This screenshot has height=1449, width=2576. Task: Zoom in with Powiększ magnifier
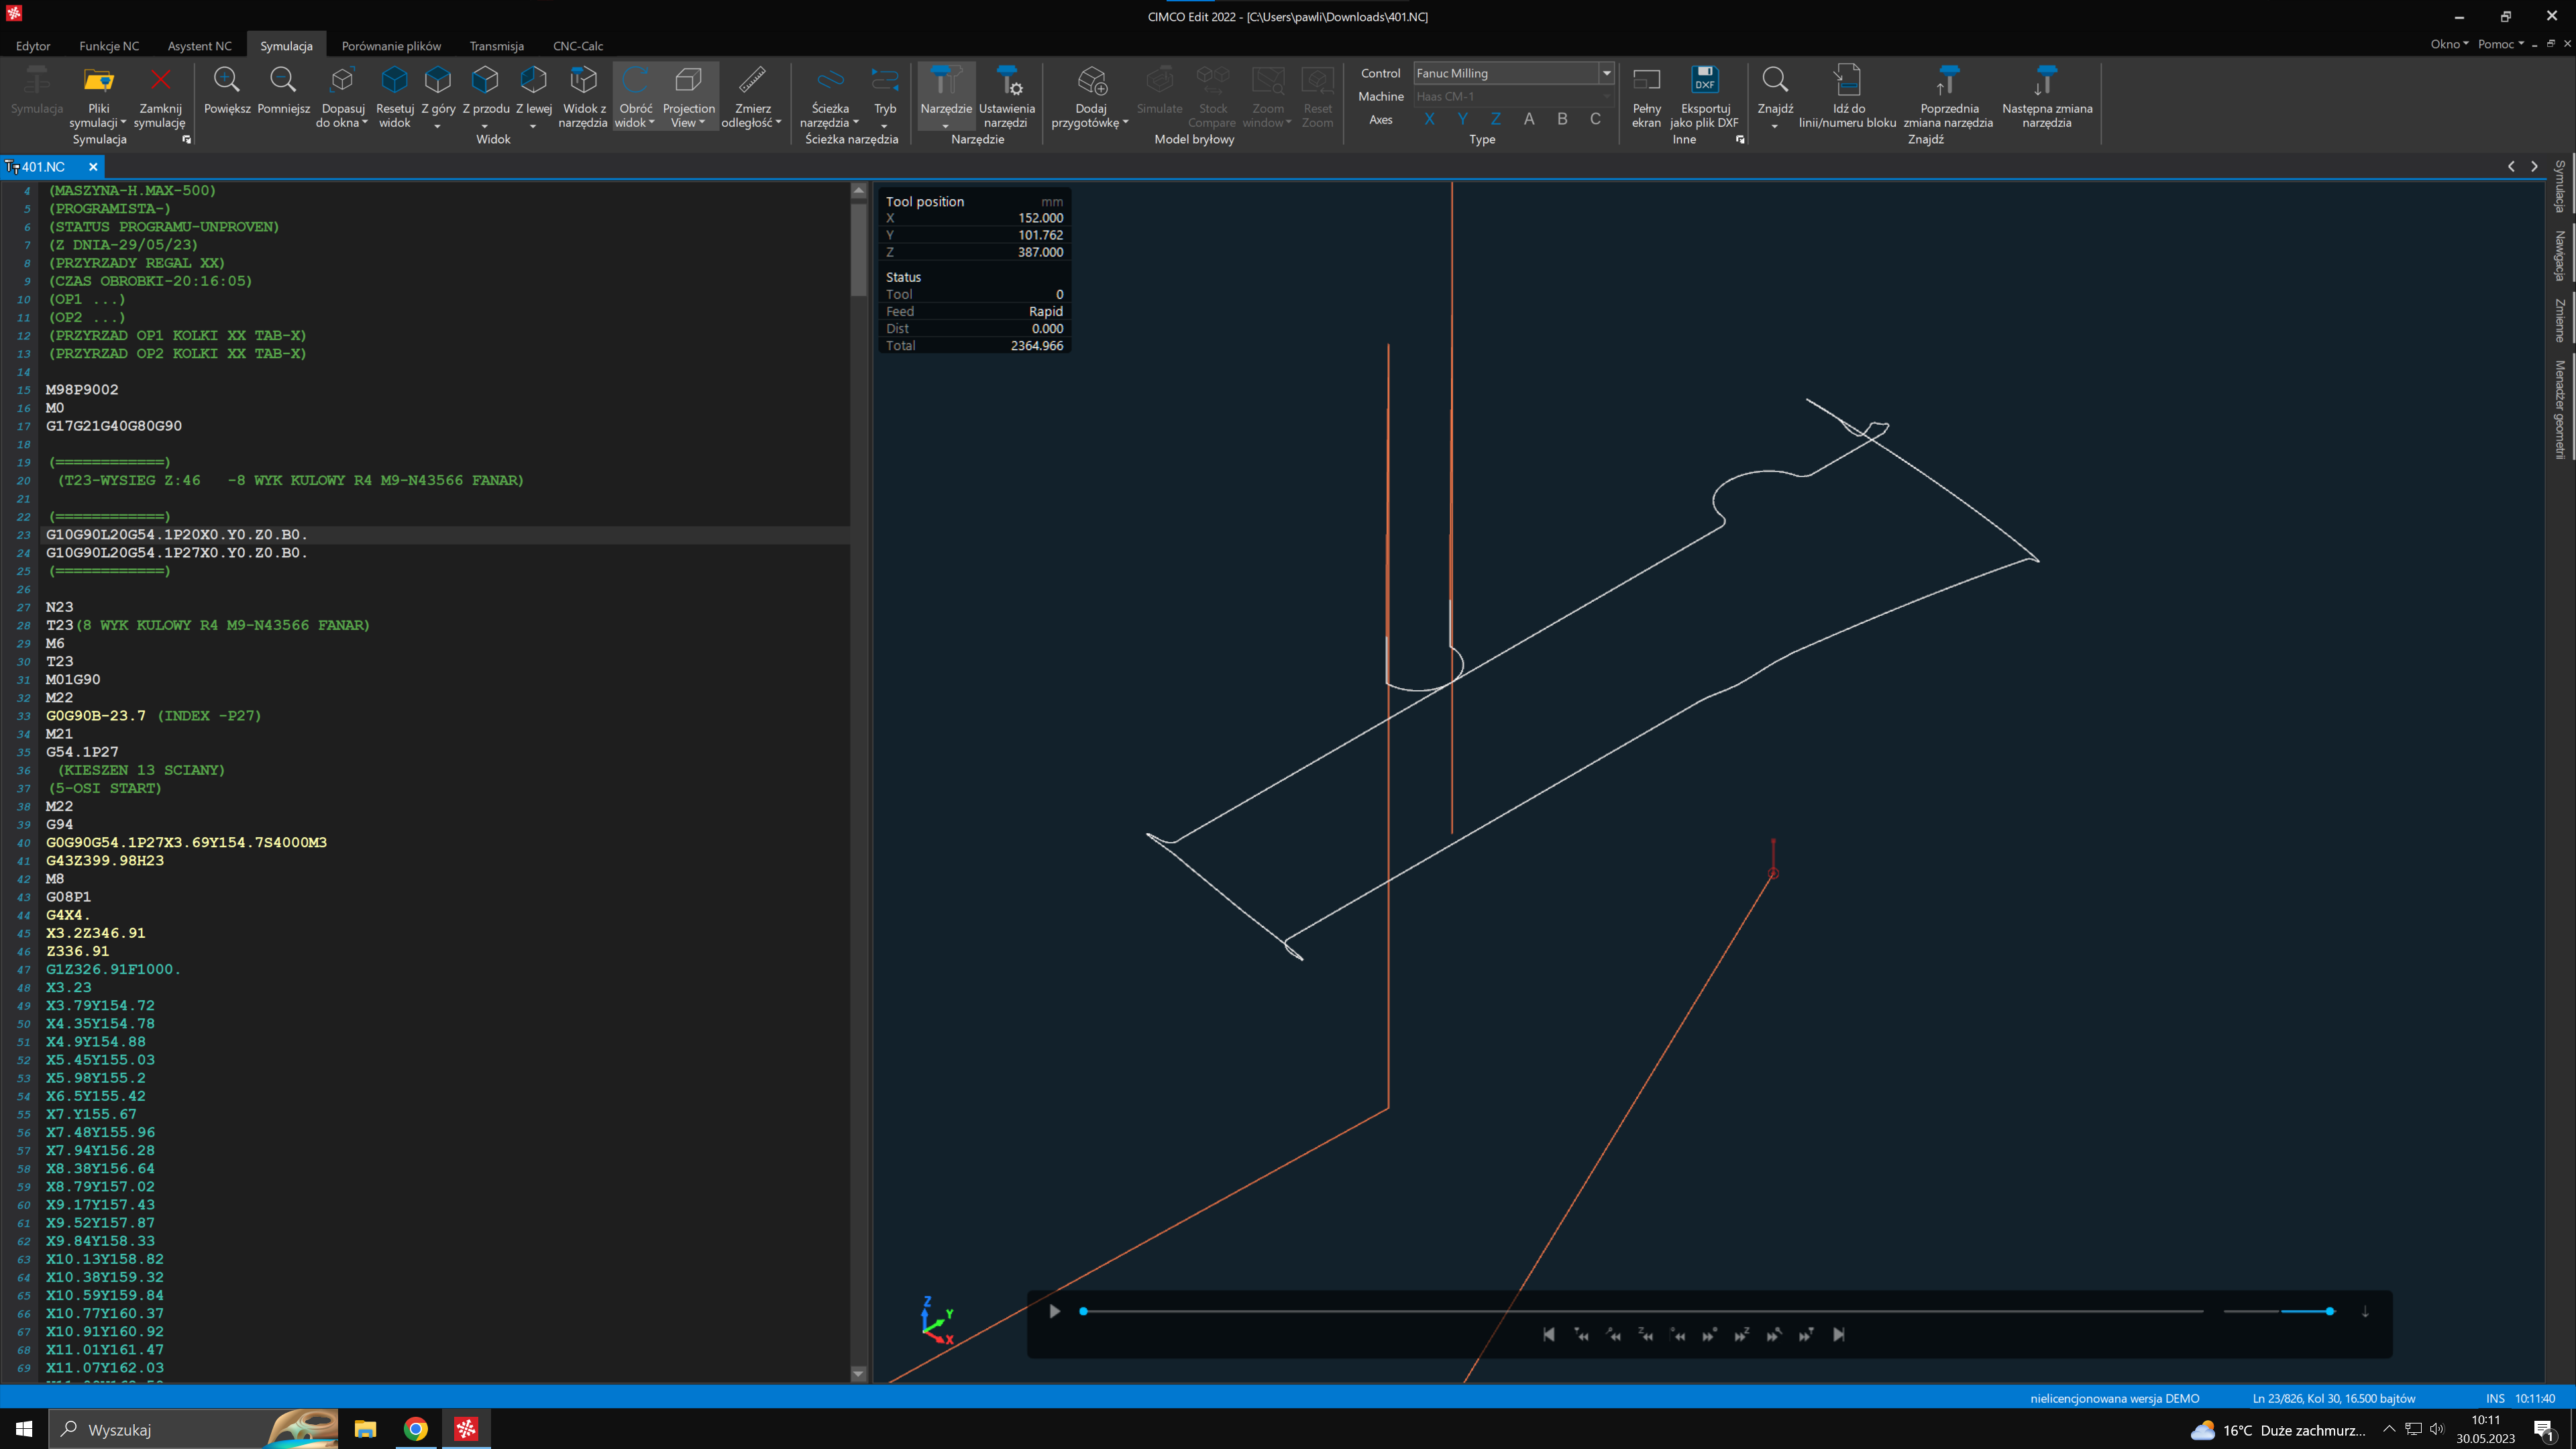coord(227,89)
